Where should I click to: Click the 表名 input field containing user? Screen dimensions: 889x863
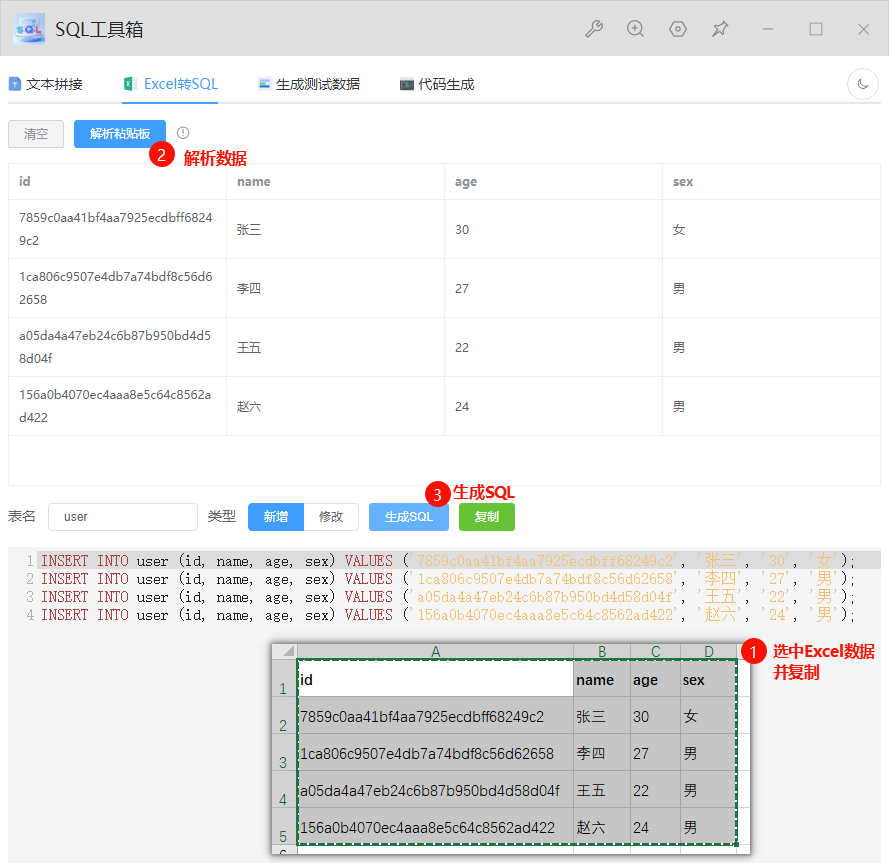(123, 517)
